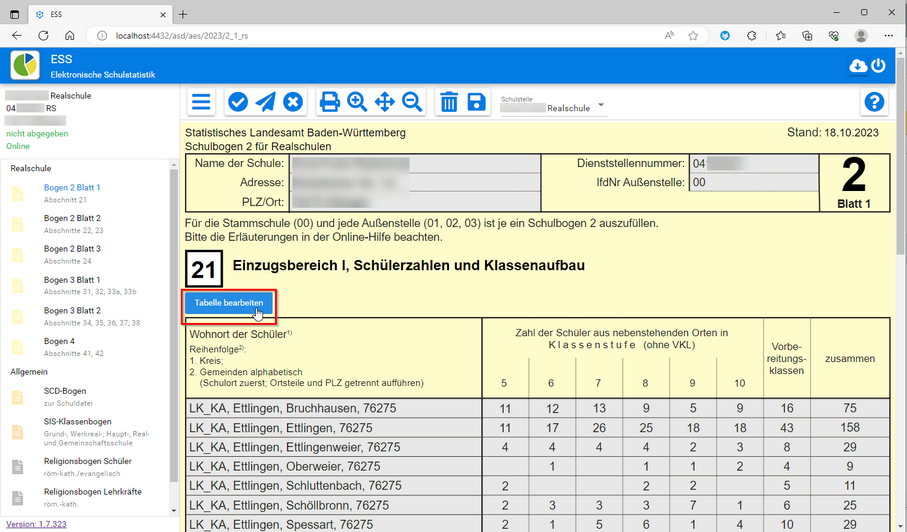The height and width of the screenshot is (532, 907).
Task: Open the SCD-Bogen entry
Action: click(x=66, y=389)
